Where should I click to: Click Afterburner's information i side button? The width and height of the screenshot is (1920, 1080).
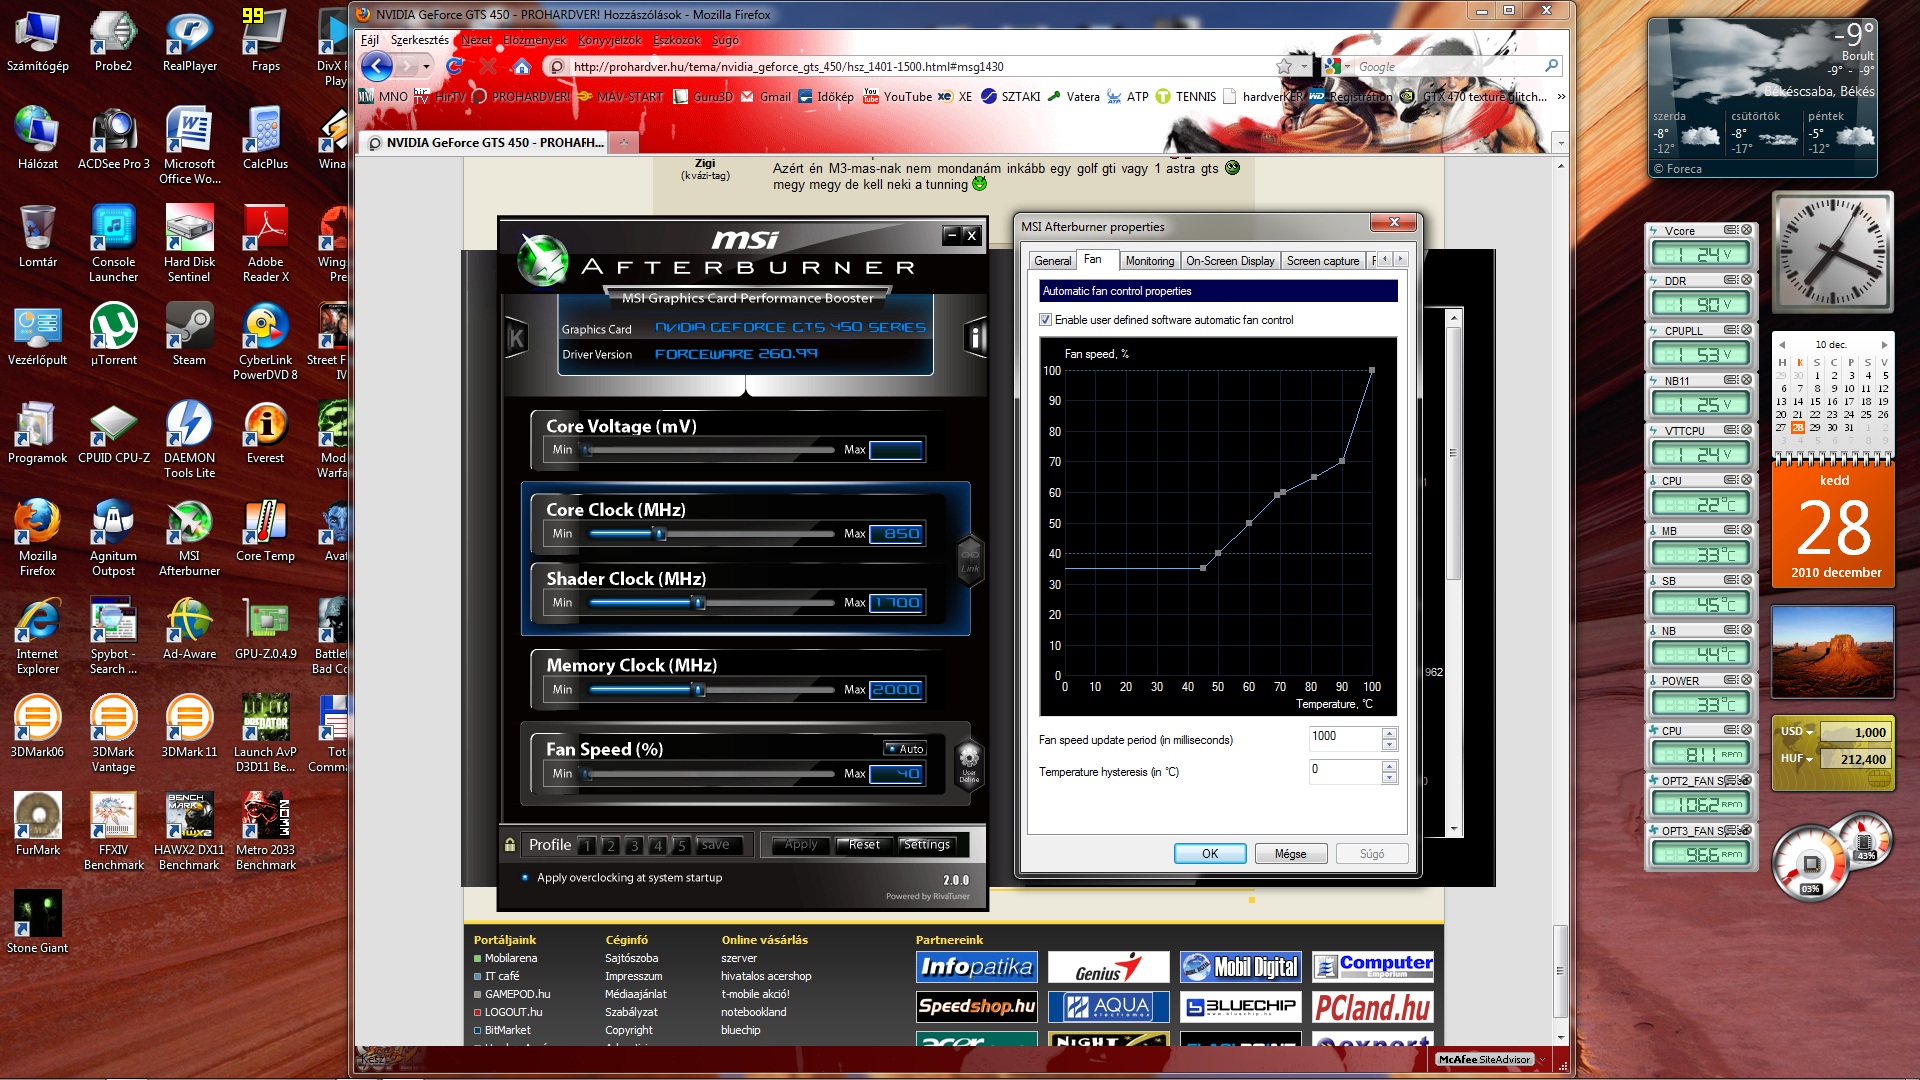(975, 338)
